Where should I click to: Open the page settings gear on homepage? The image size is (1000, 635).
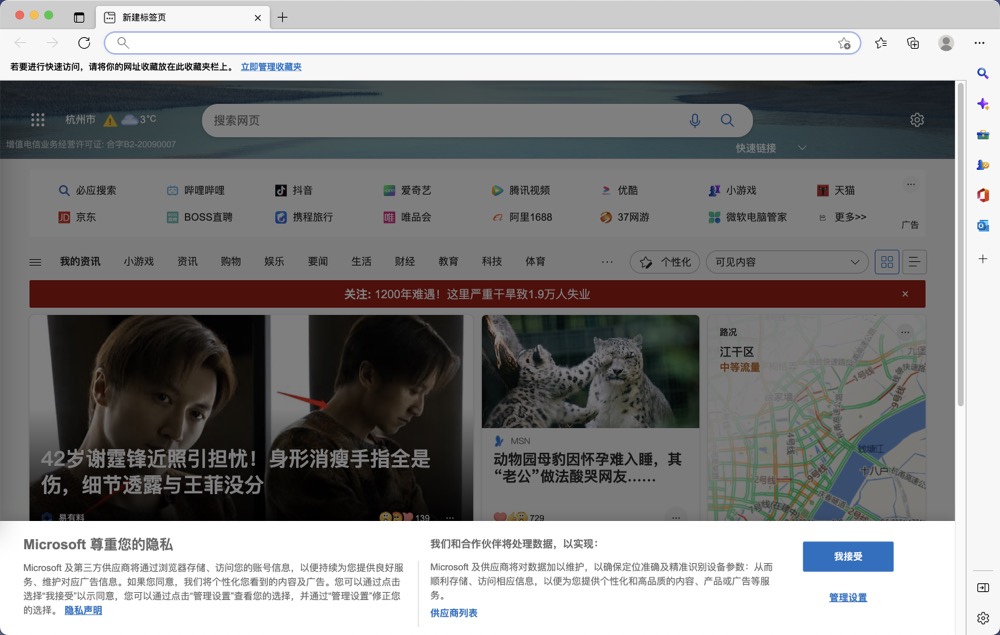917,119
